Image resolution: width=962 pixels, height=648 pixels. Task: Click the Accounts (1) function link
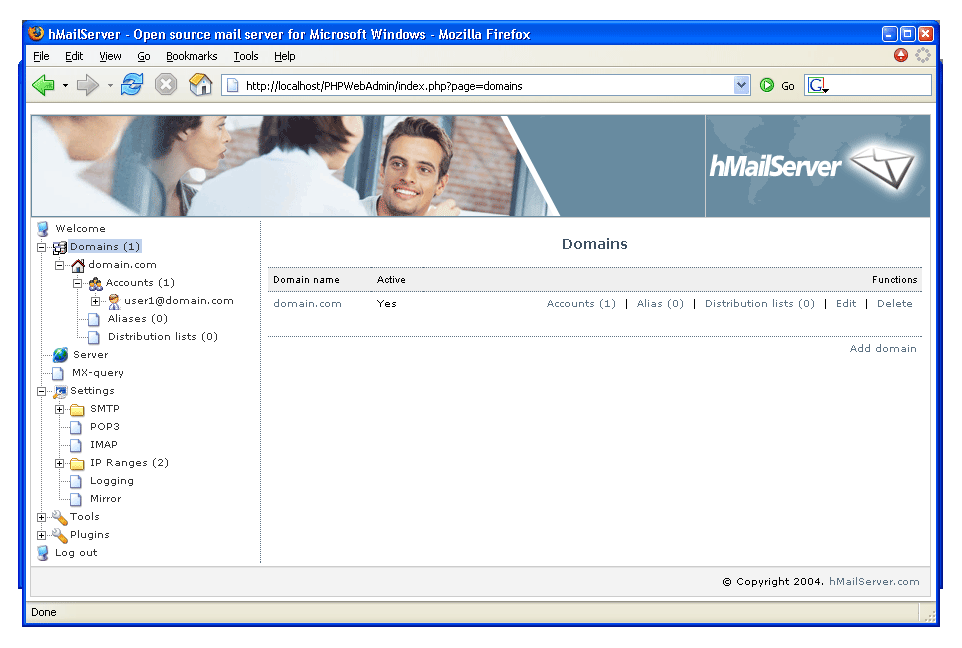click(581, 304)
